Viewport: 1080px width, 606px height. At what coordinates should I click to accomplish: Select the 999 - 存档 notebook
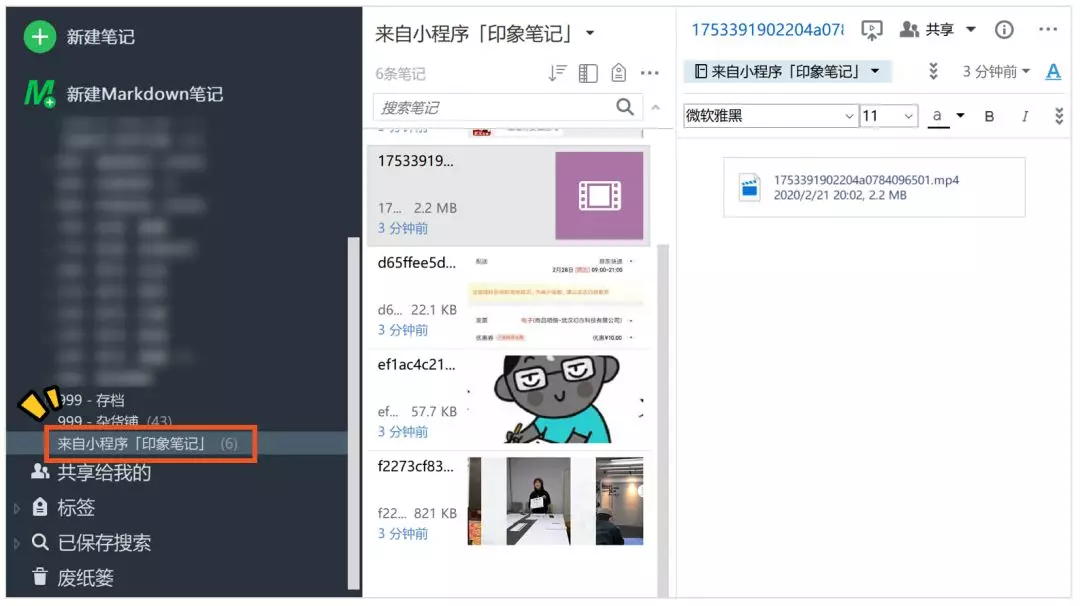[92, 400]
